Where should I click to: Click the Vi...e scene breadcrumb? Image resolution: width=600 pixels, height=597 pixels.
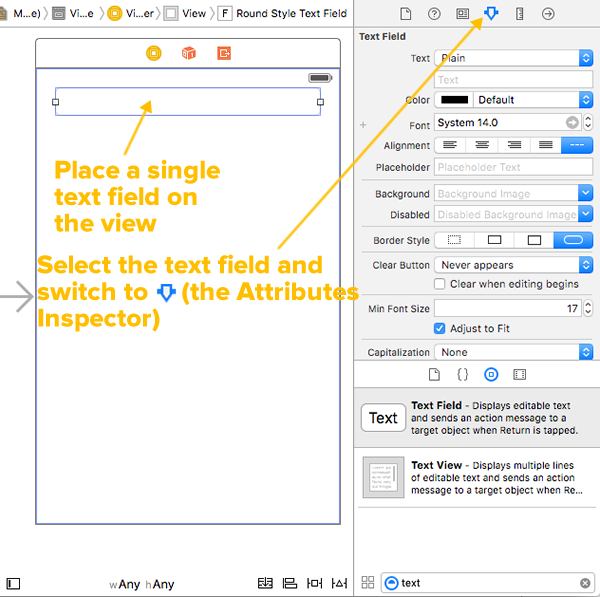click(73, 14)
